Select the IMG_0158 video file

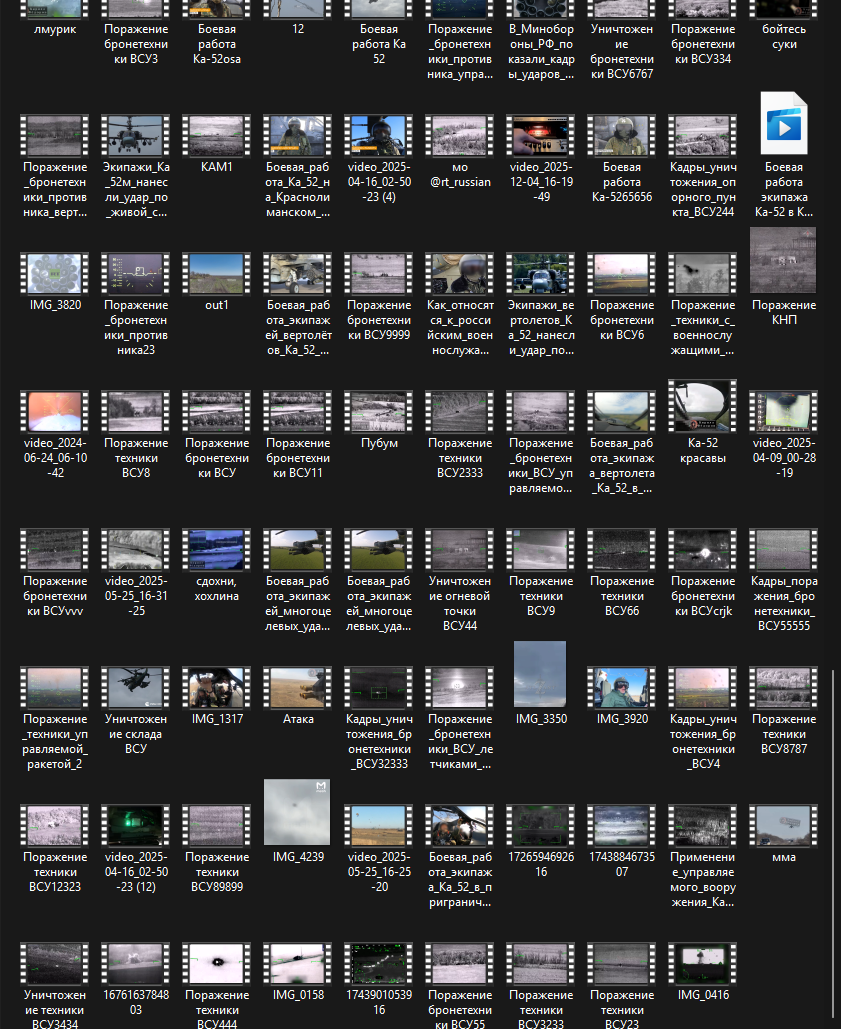pyautogui.click(x=298, y=971)
